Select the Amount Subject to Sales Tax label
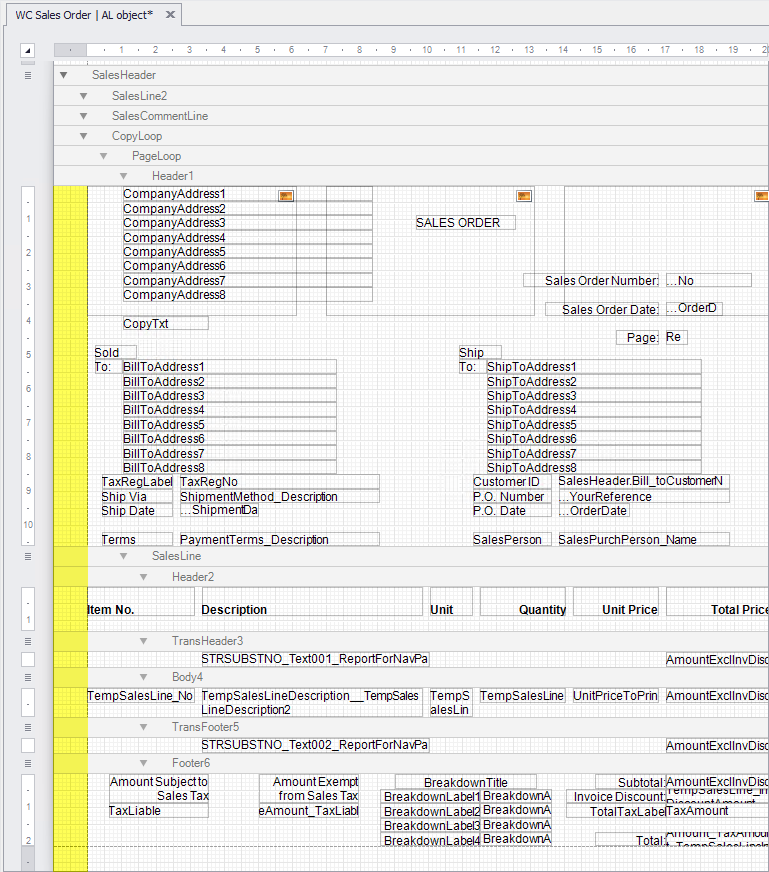The height and width of the screenshot is (872, 769). tap(159, 789)
